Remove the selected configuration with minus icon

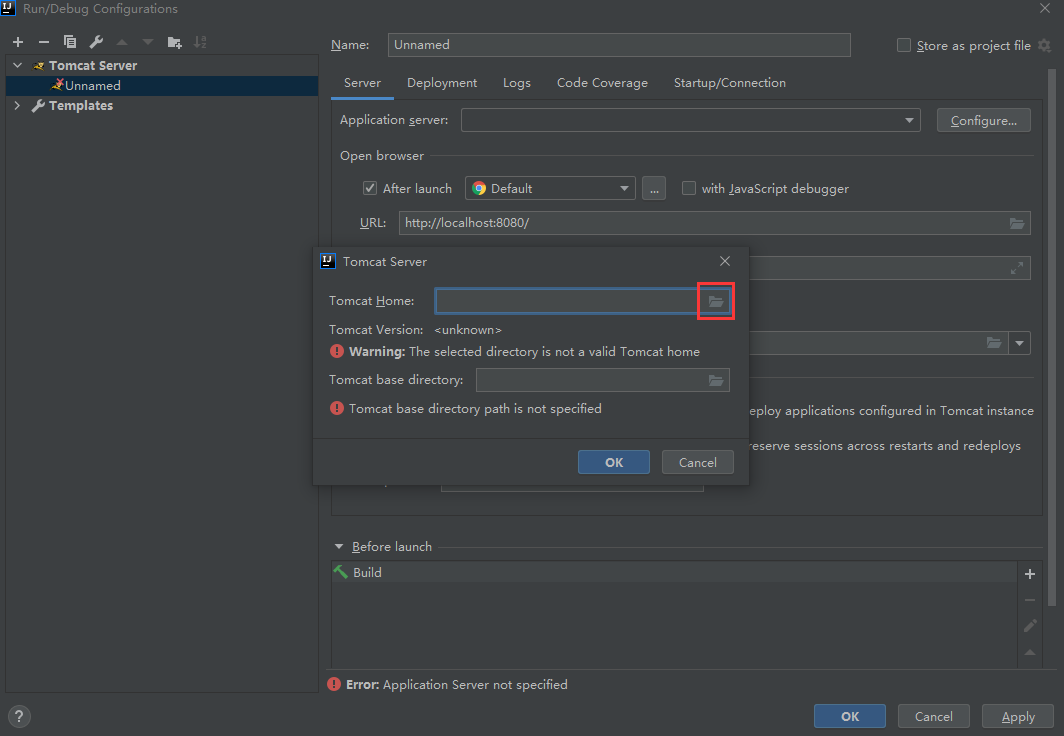pyautogui.click(x=43, y=42)
